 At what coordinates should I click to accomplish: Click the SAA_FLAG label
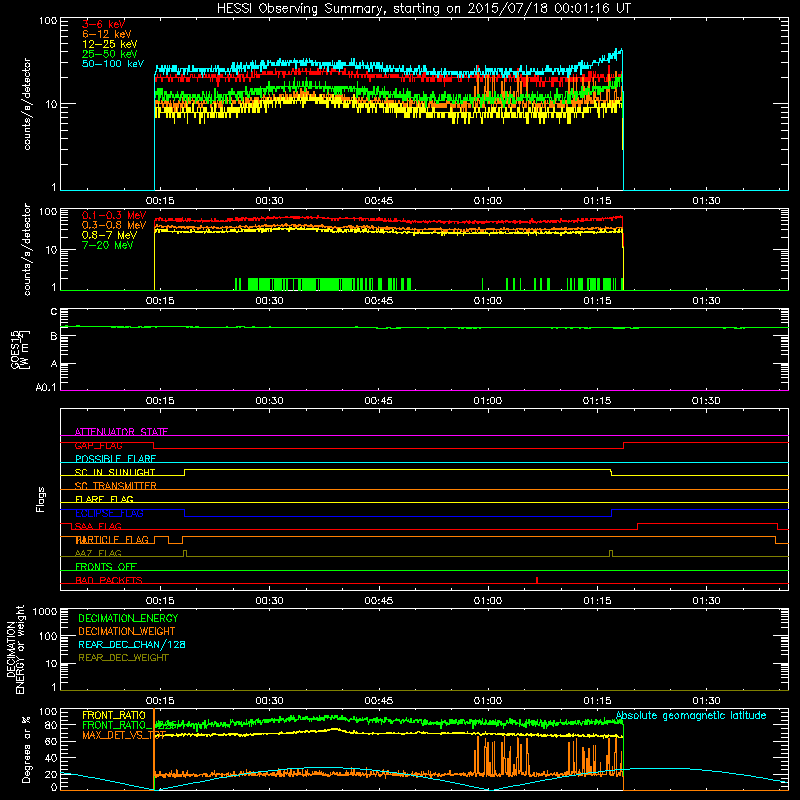[97, 526]
